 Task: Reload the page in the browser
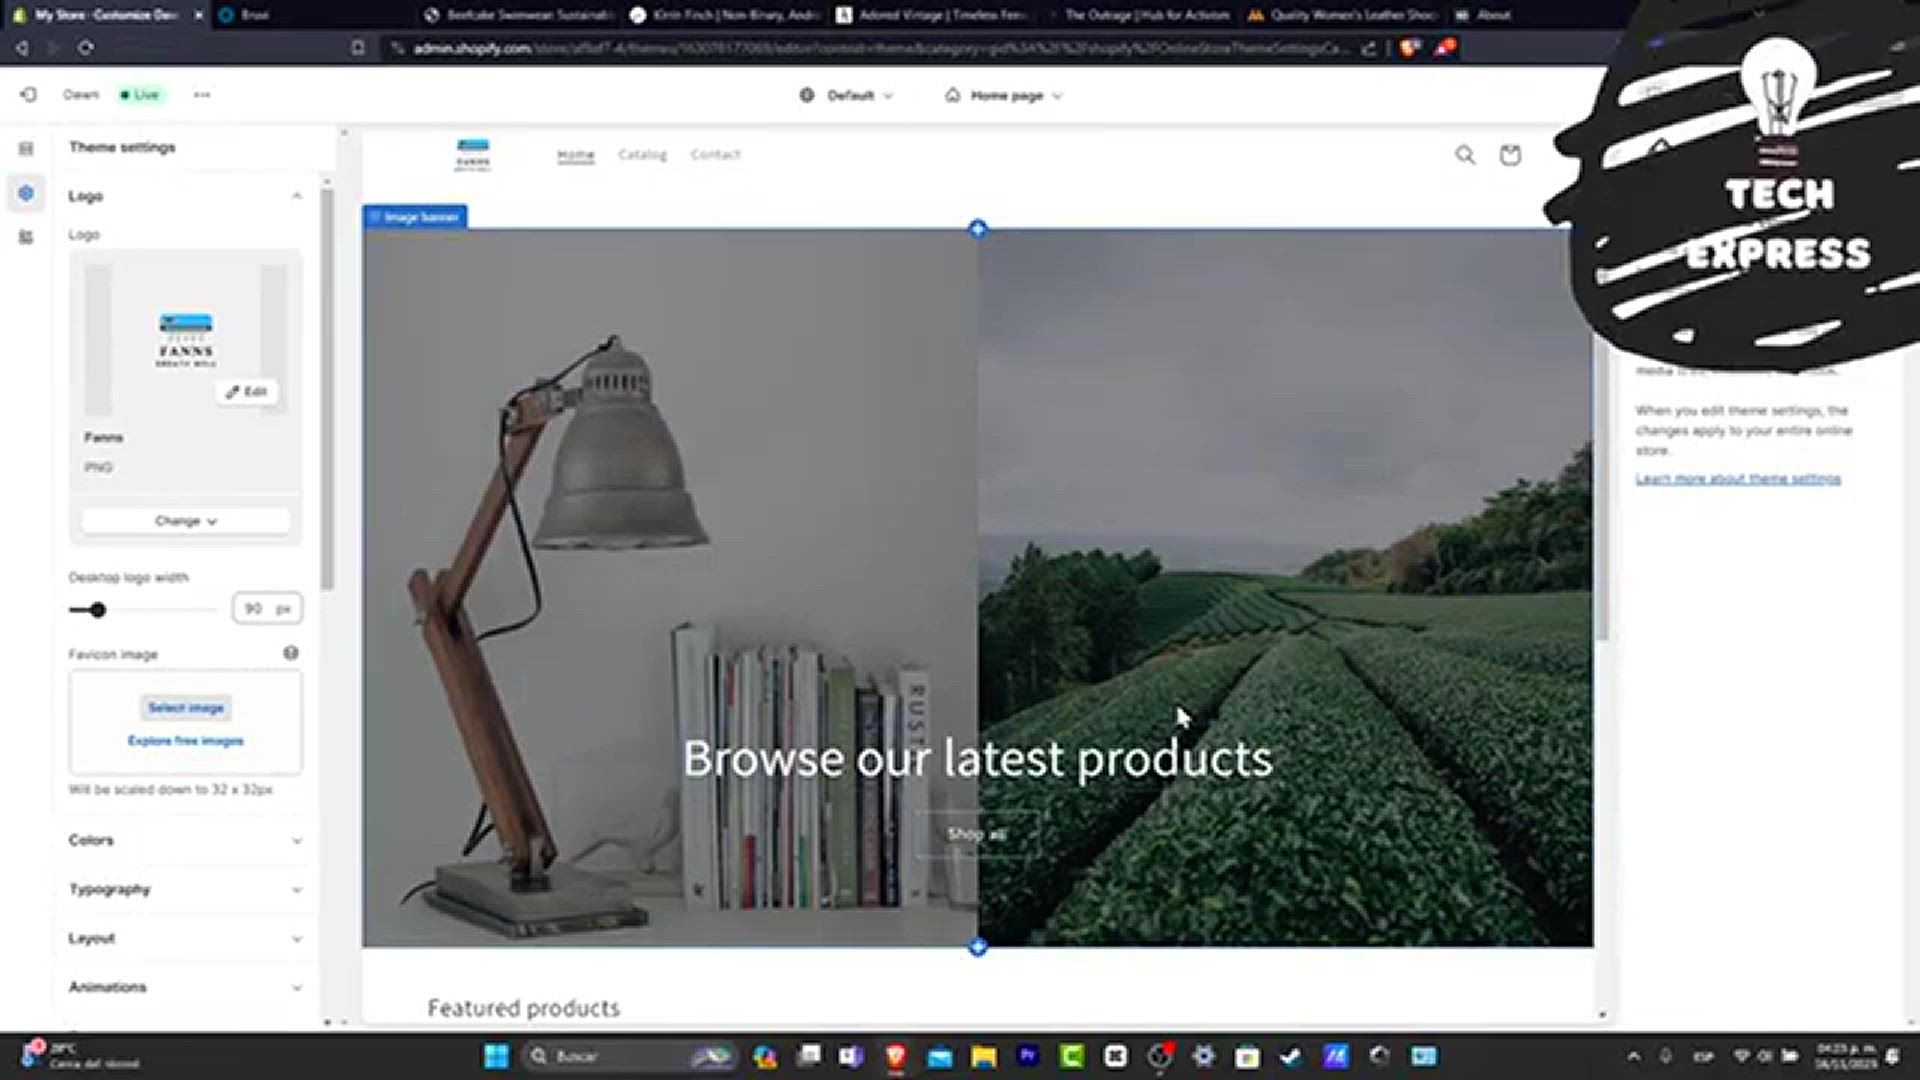point(86,47)
